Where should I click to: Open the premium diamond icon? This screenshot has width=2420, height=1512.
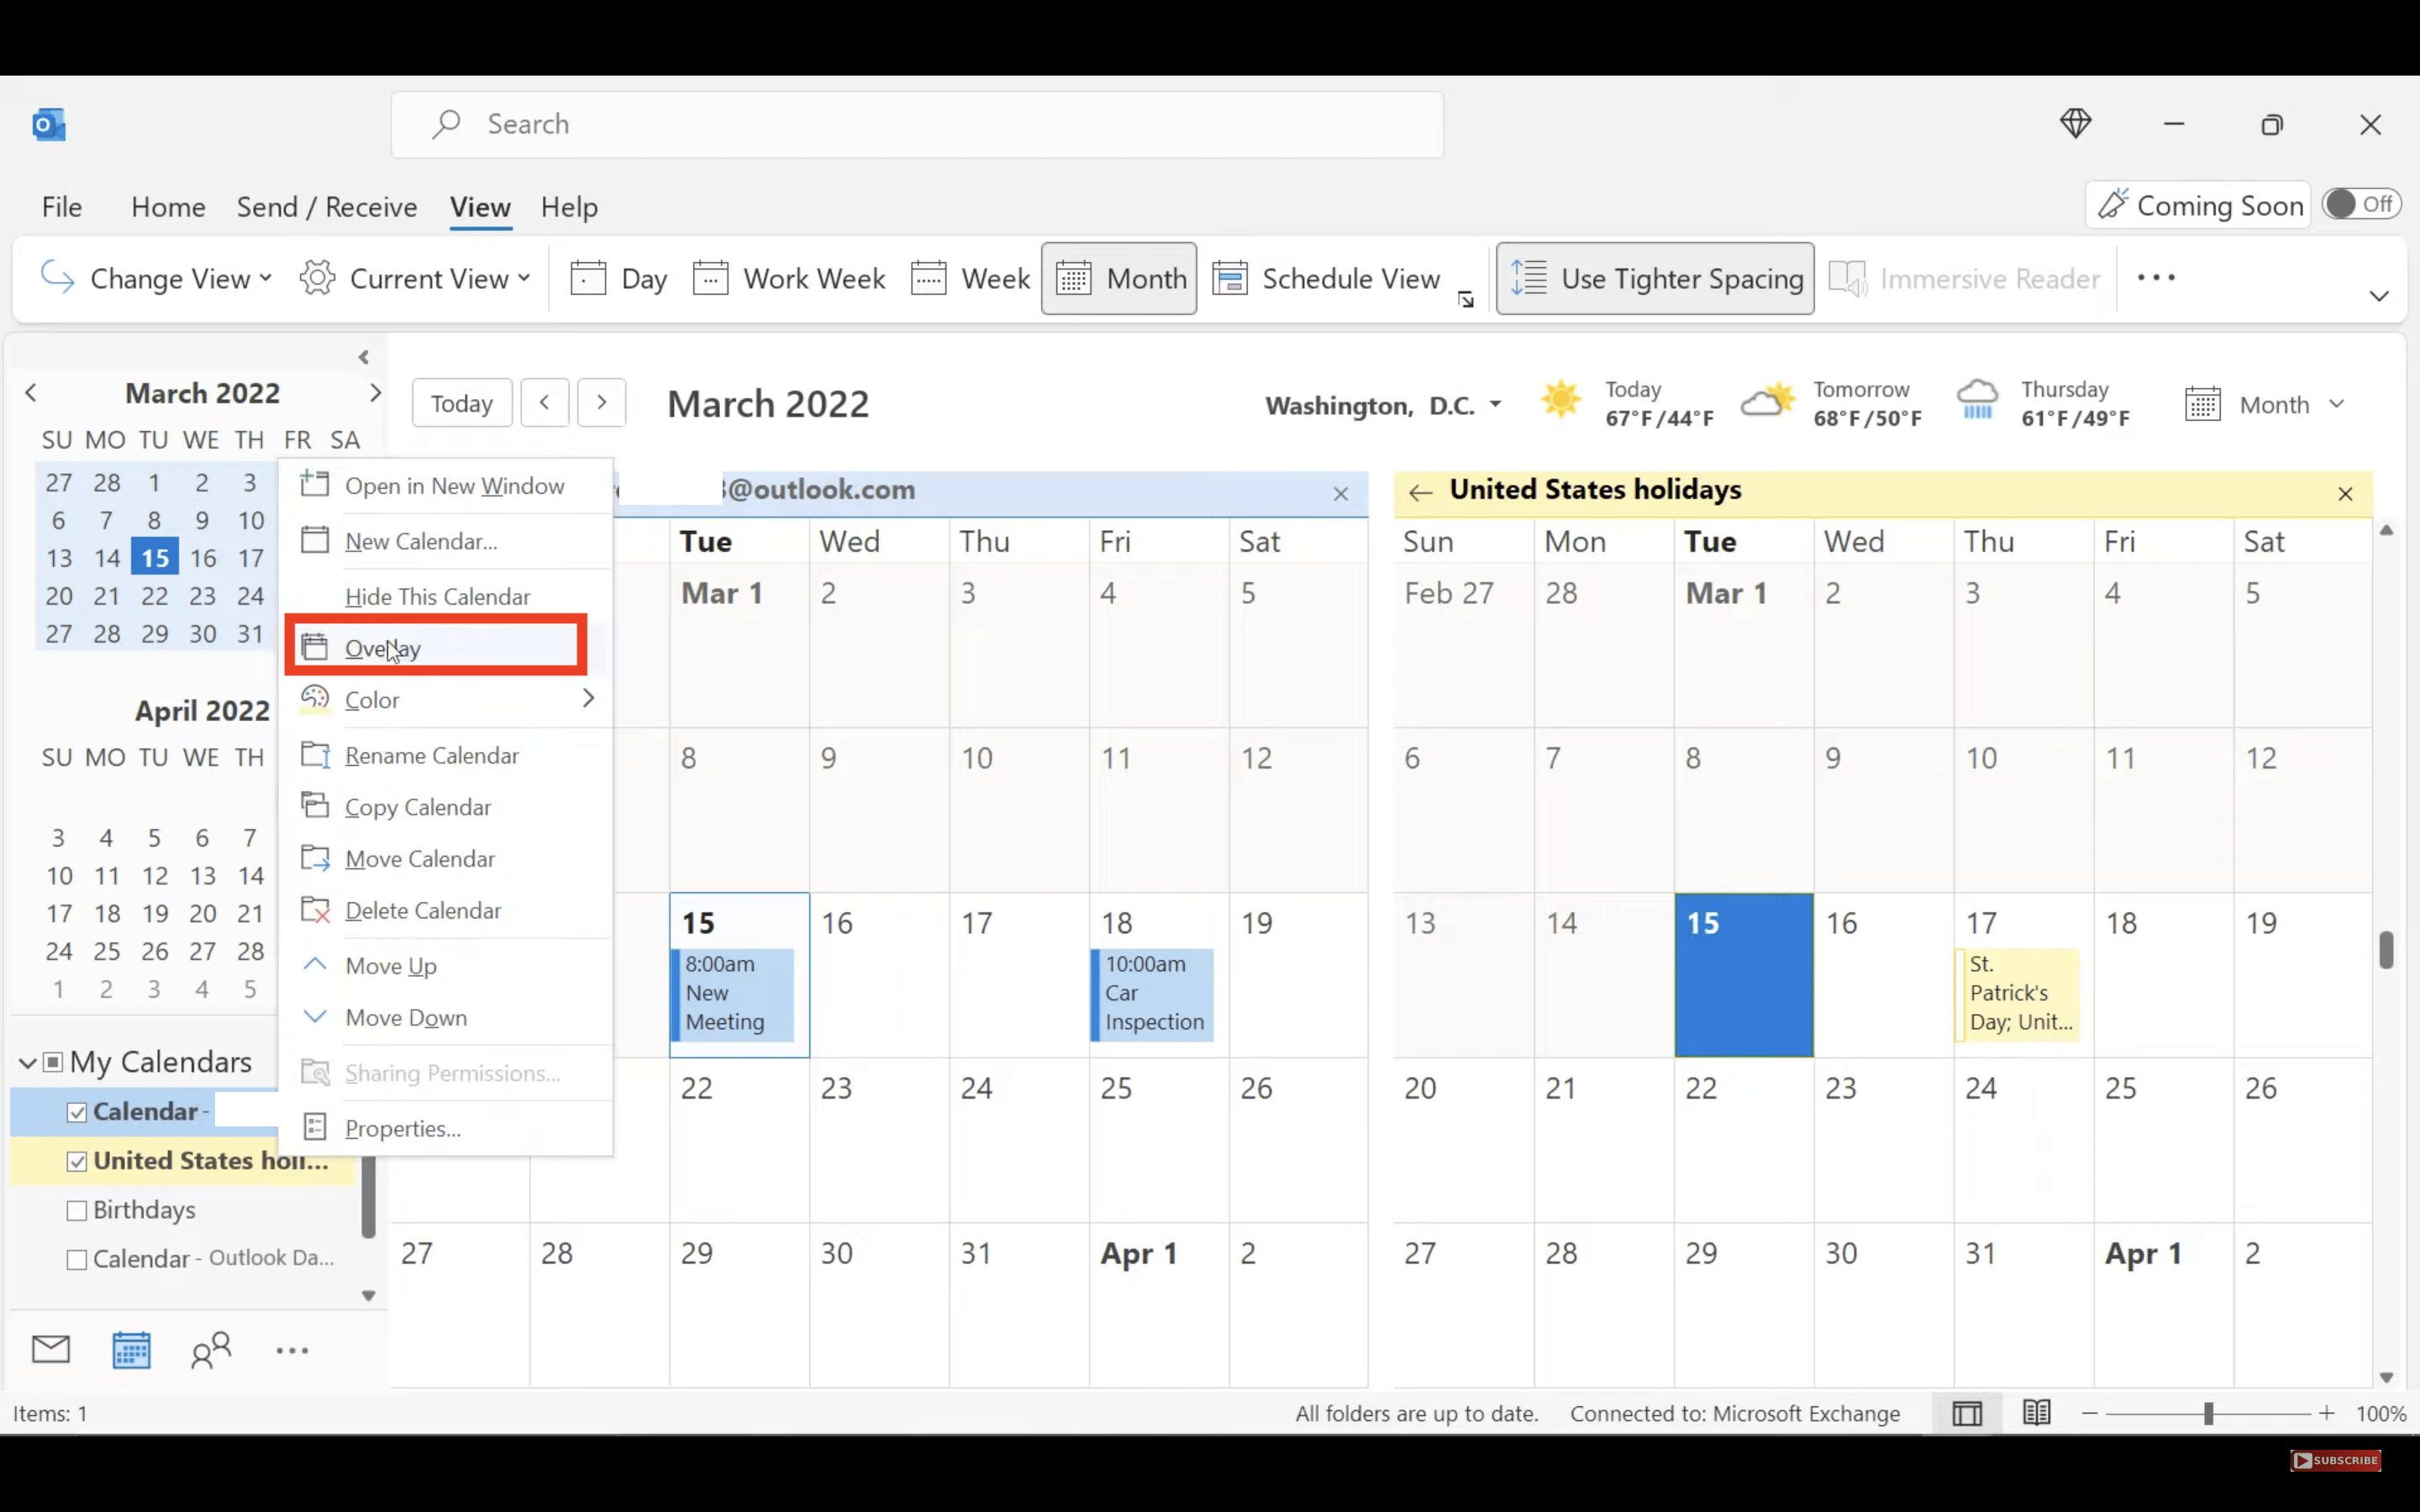[2076, 124]
